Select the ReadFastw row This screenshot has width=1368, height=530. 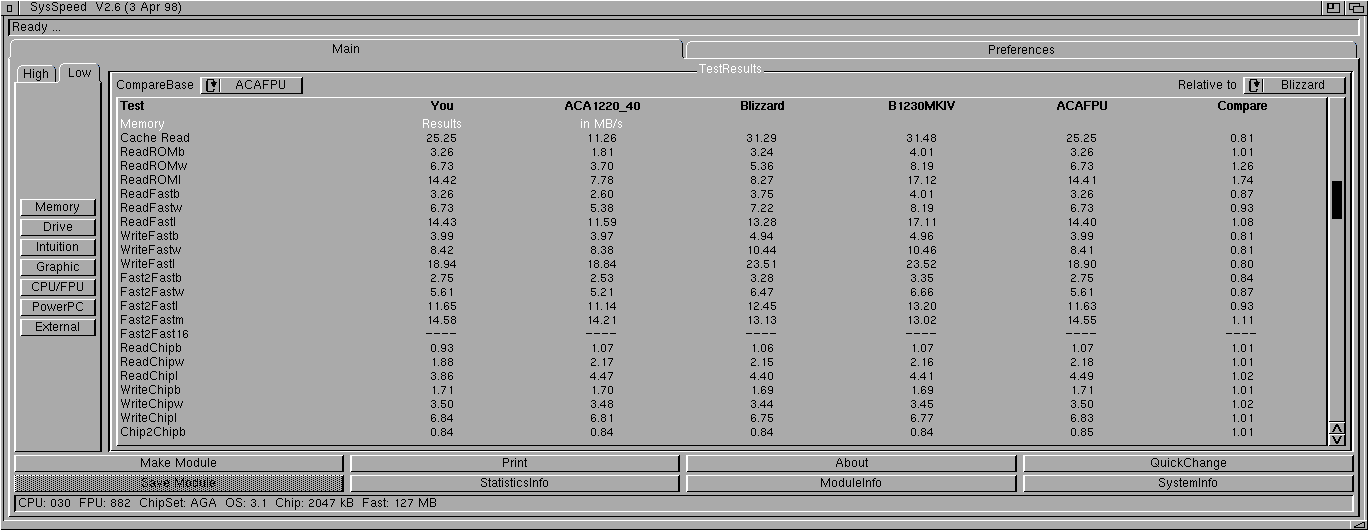(x=722, y=208)
